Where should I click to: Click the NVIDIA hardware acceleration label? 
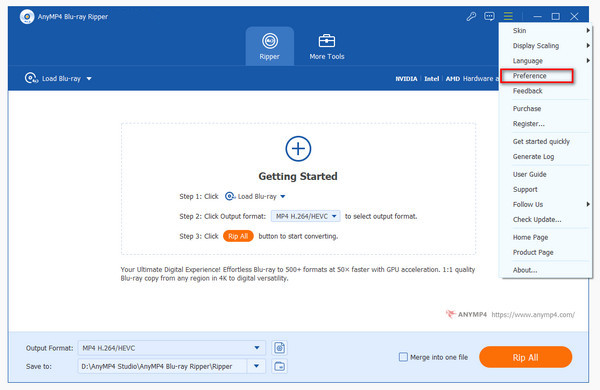click(x=406, y=78)
